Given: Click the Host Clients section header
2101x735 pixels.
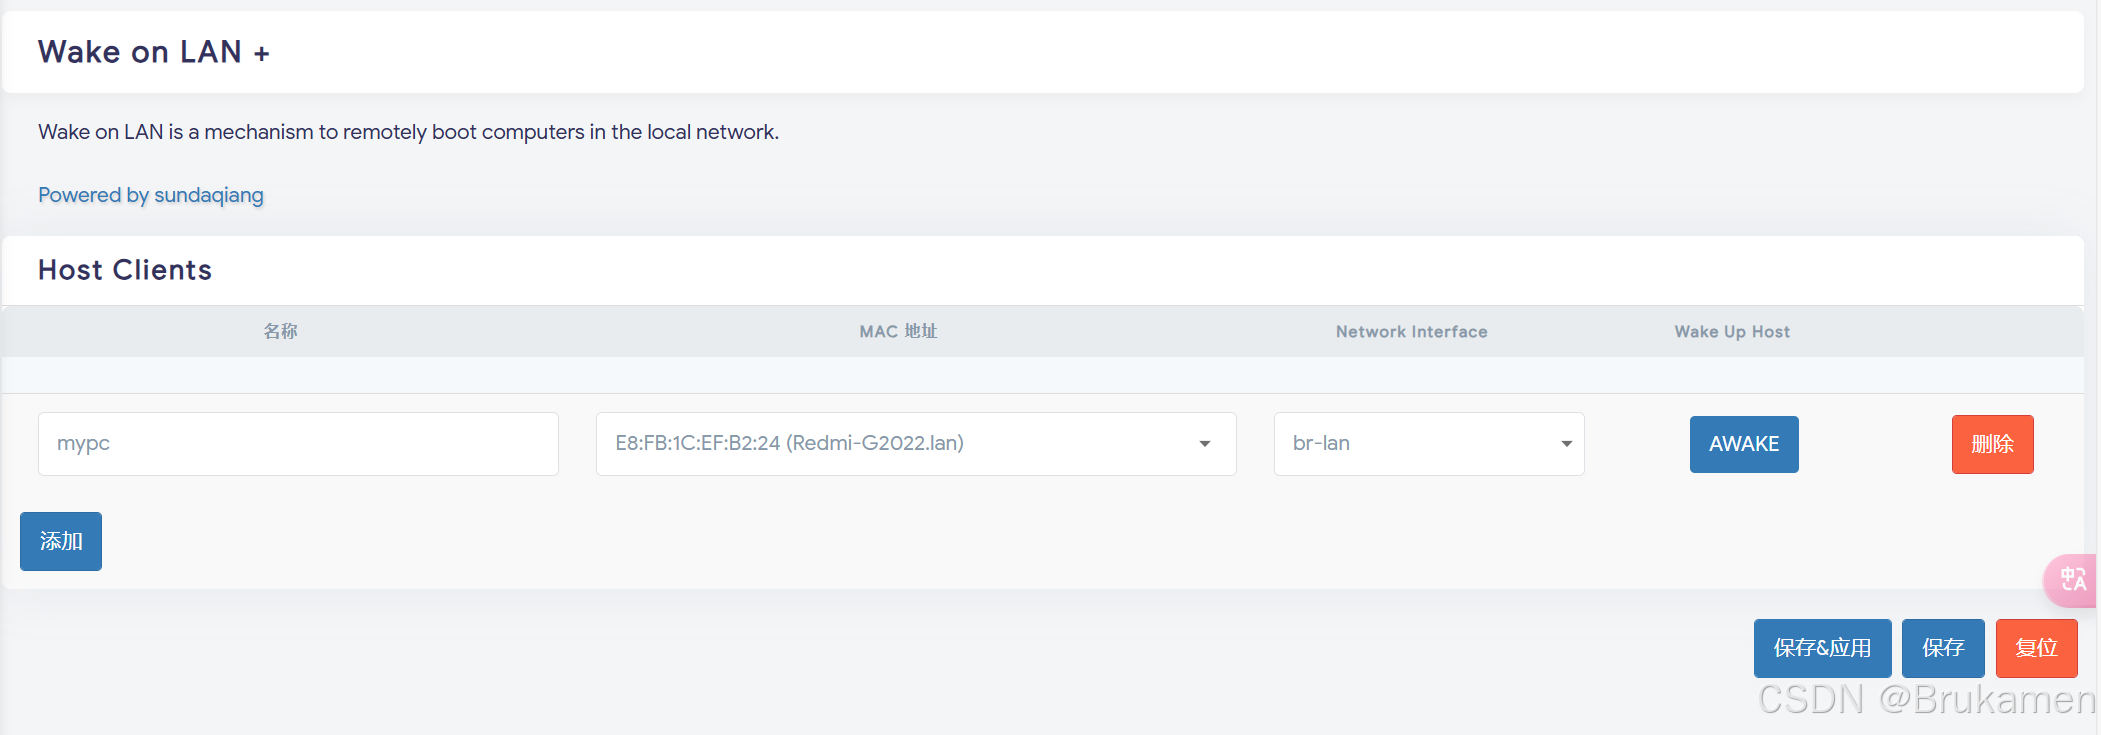Looking at the screenshot, I should [124, 269].
